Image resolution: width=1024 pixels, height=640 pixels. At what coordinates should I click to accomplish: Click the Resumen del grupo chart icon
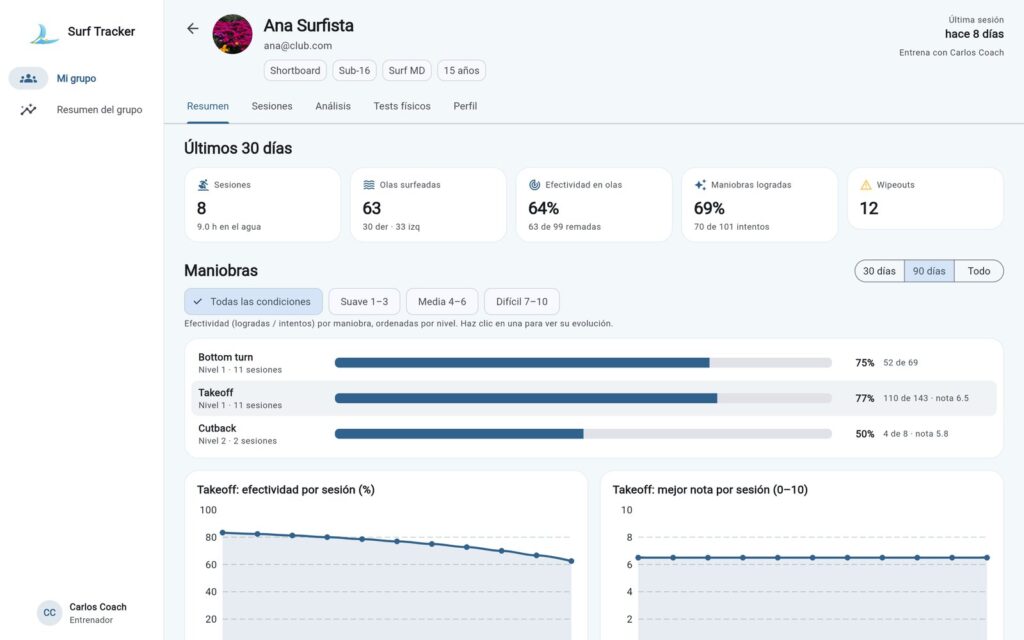coord(28,110)
